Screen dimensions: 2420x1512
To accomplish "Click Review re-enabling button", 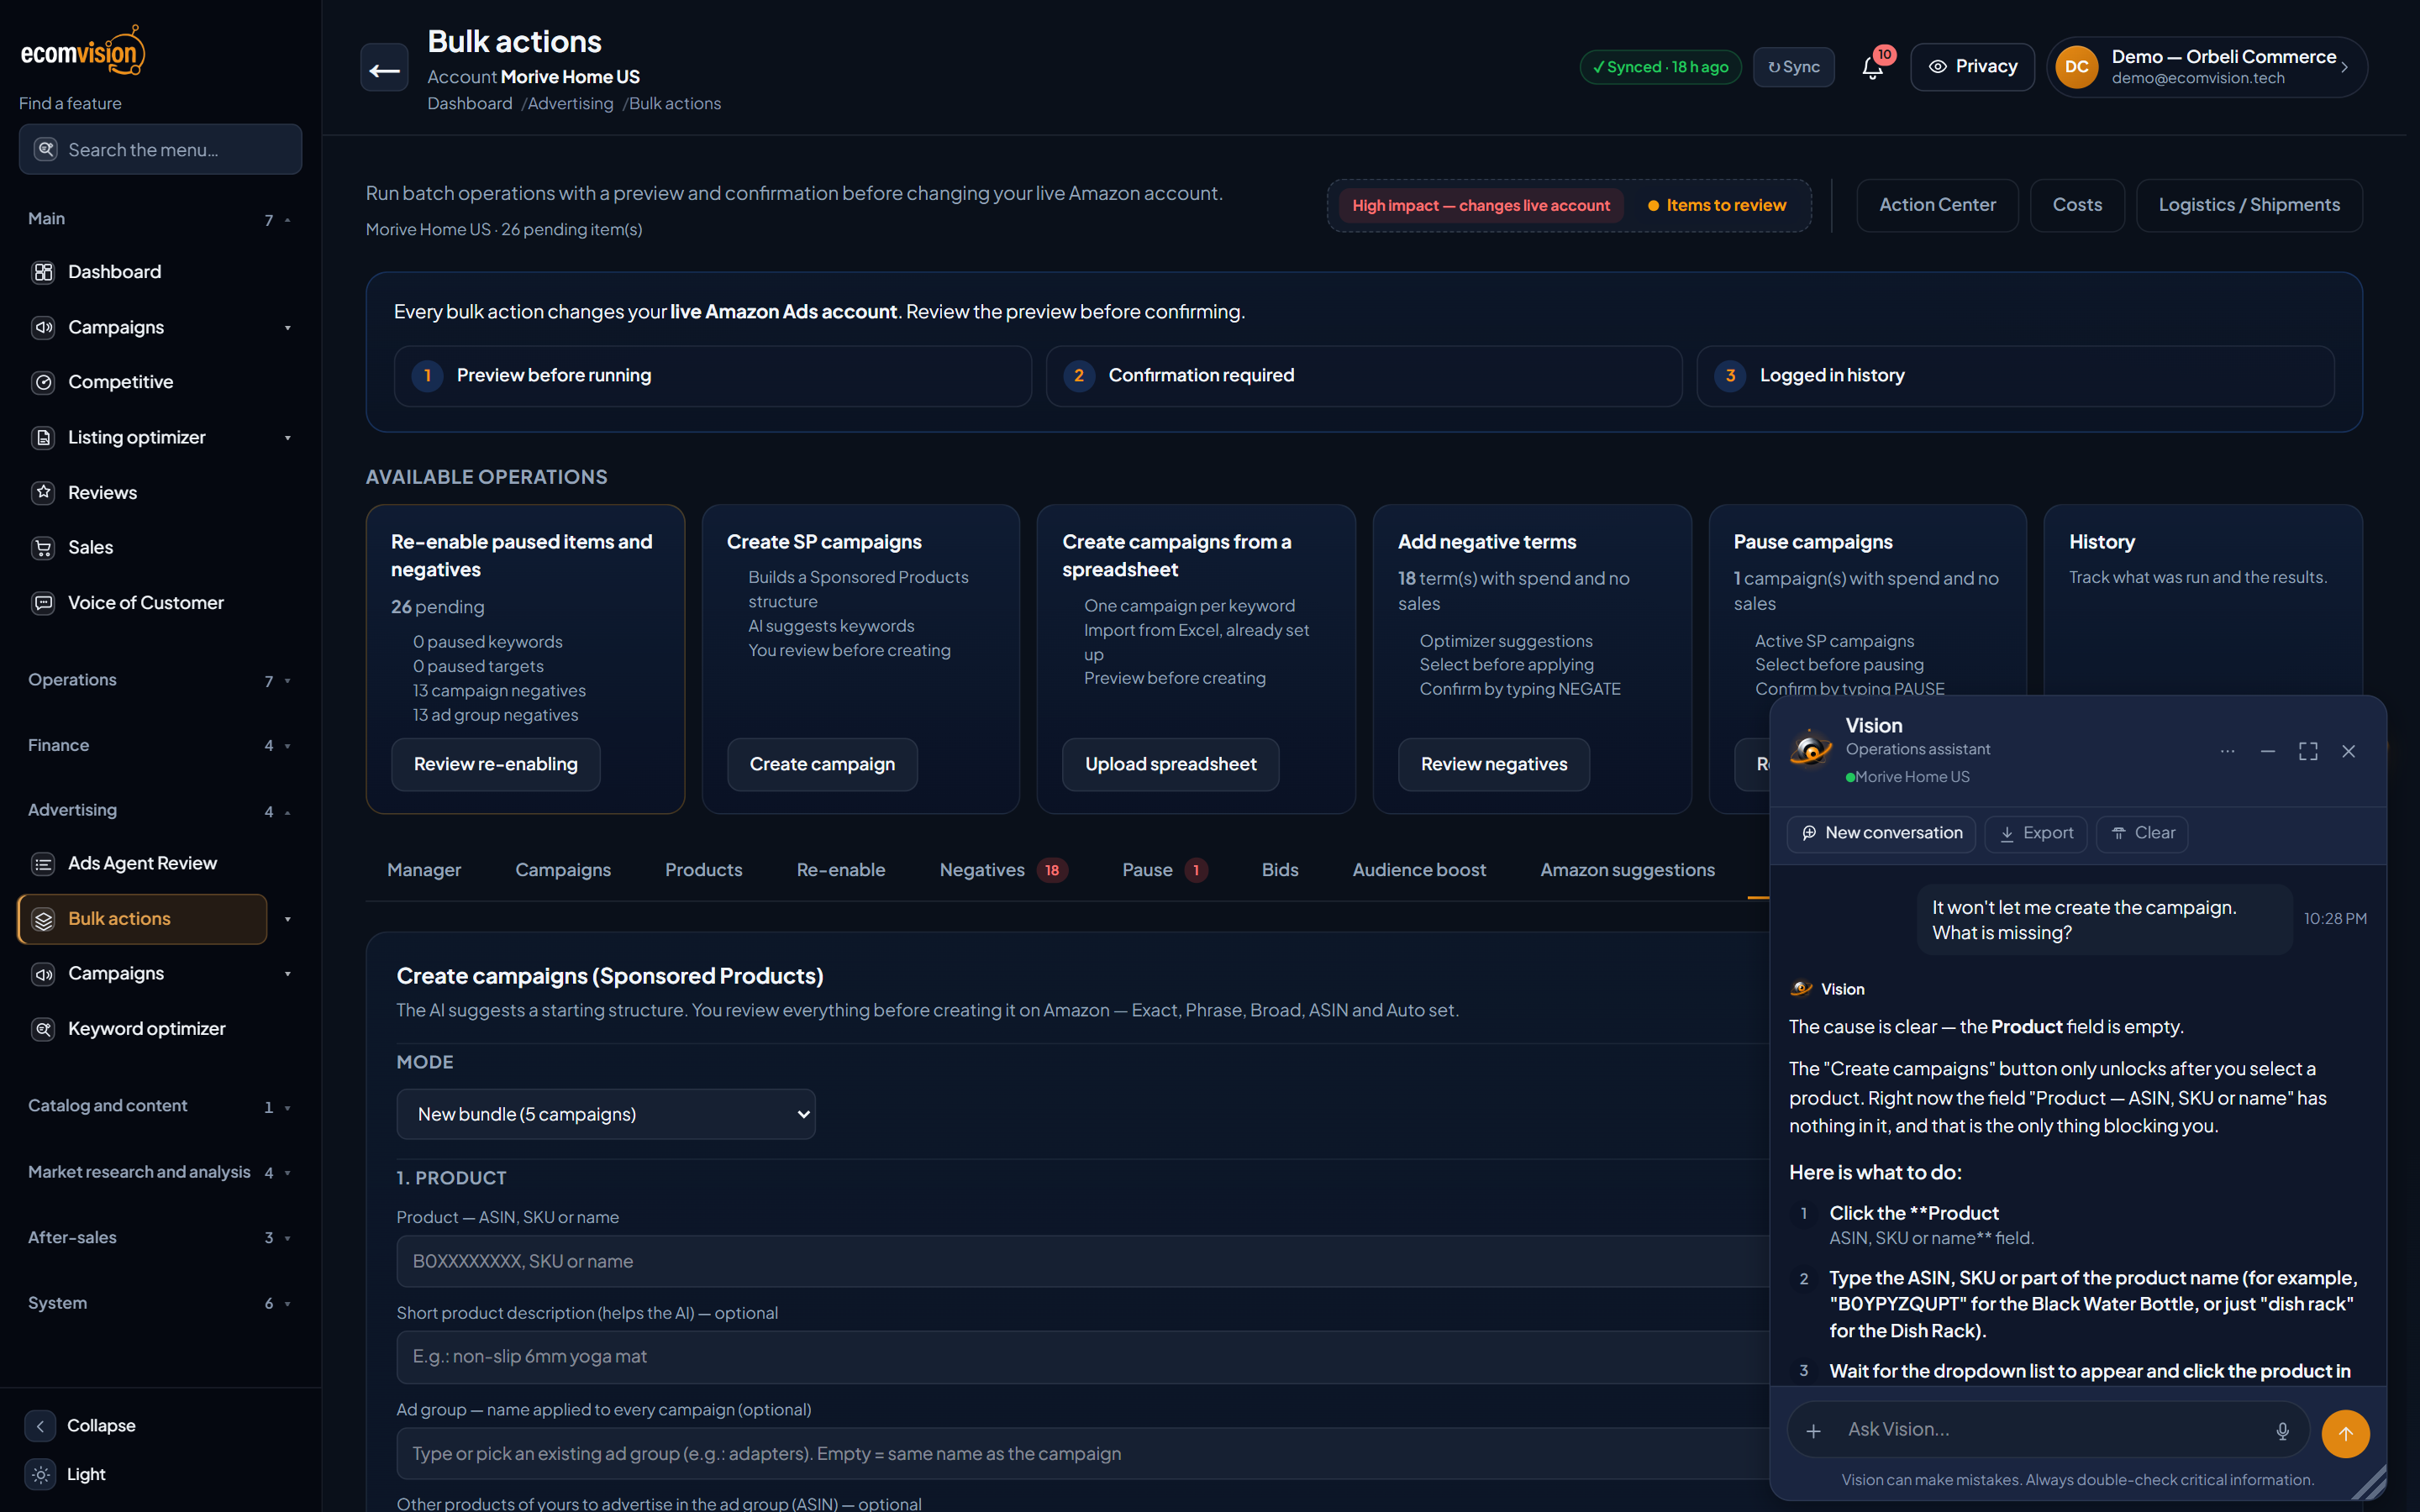I will point(496,764).
